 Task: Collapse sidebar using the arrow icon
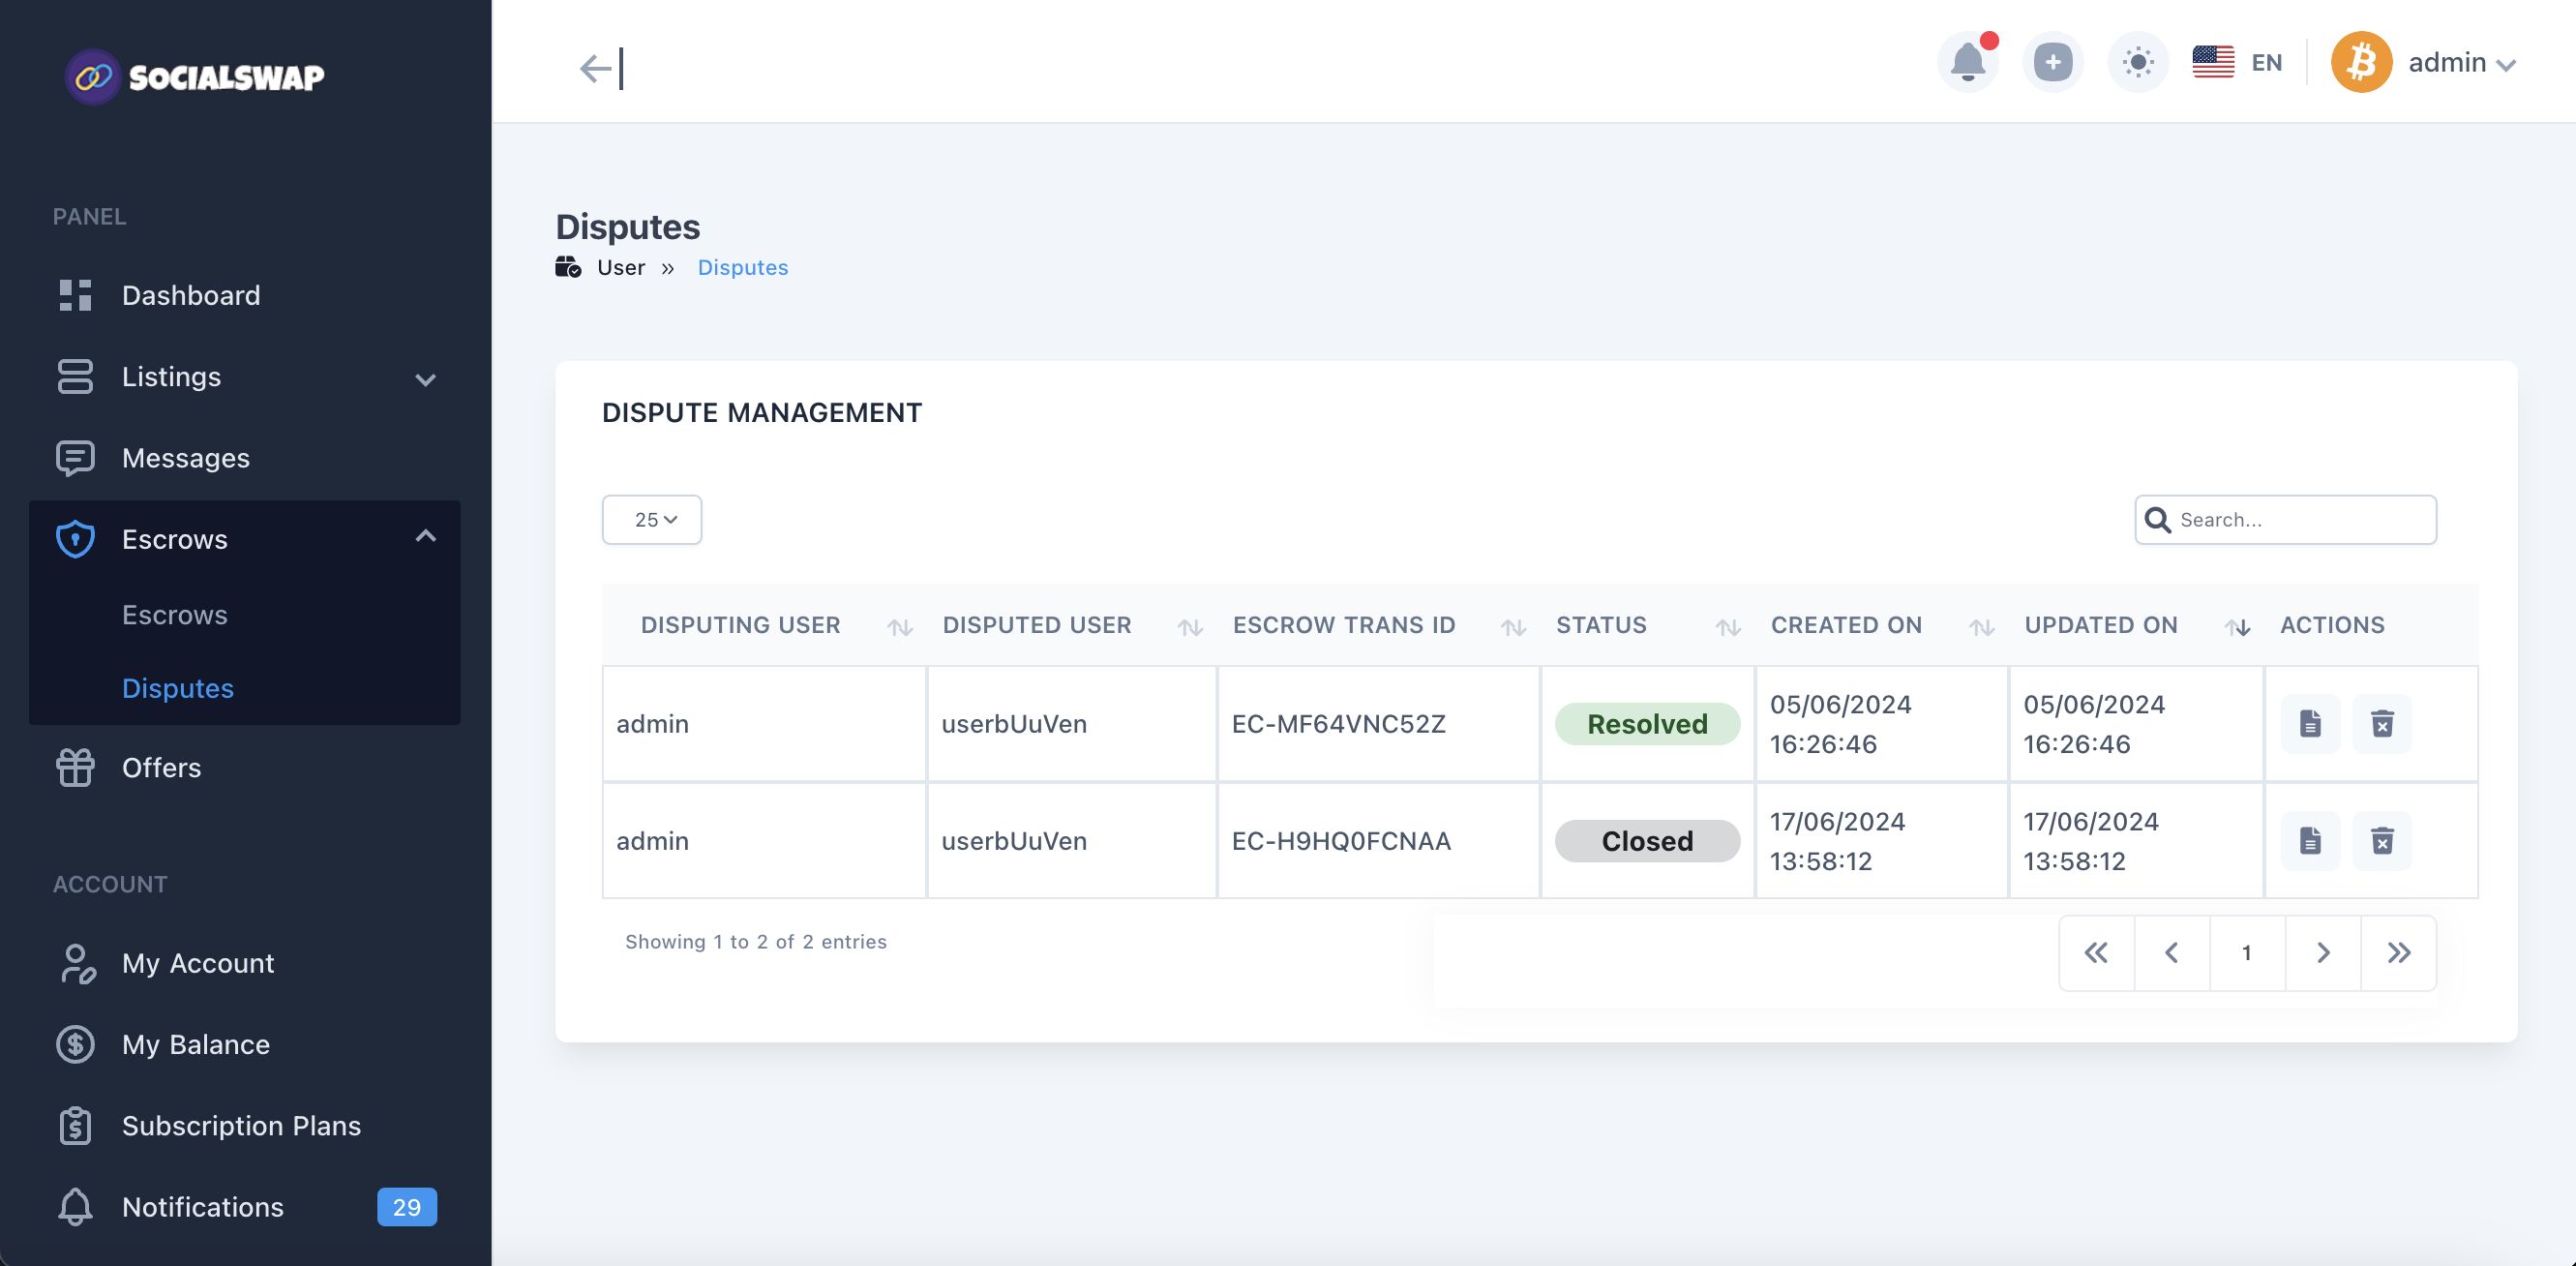tap(601, 68)
